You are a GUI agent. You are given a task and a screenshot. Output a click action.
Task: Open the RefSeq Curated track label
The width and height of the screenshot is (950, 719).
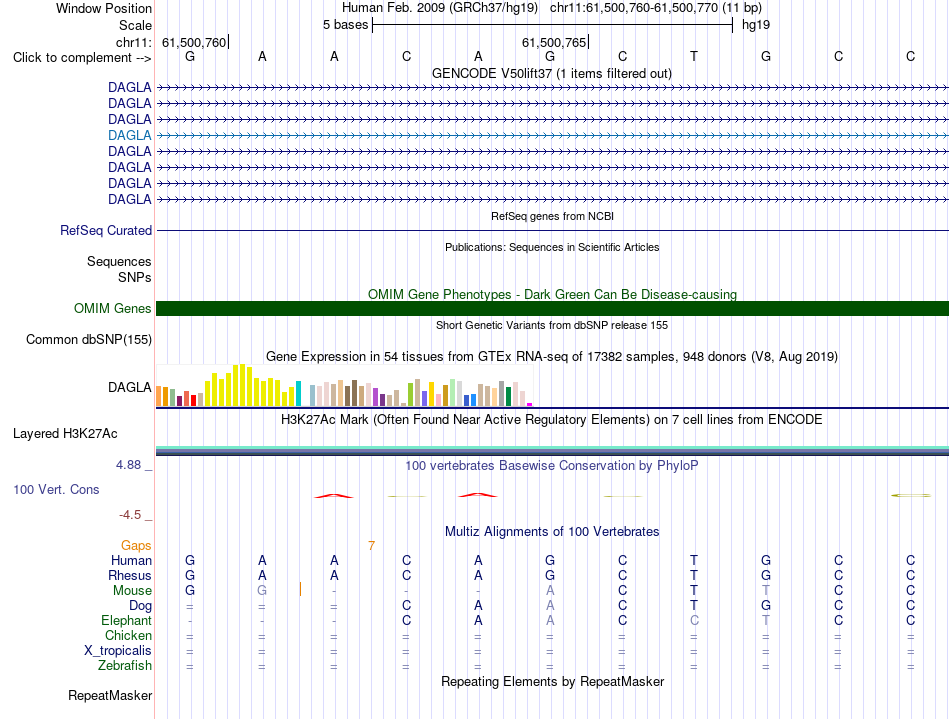click(106, 230)
